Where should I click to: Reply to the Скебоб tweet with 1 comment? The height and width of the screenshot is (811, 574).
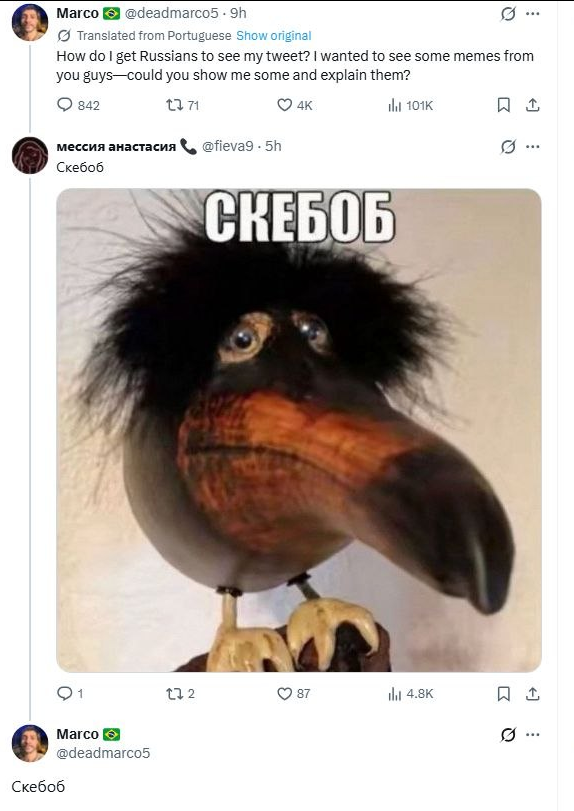coord(70,694)
